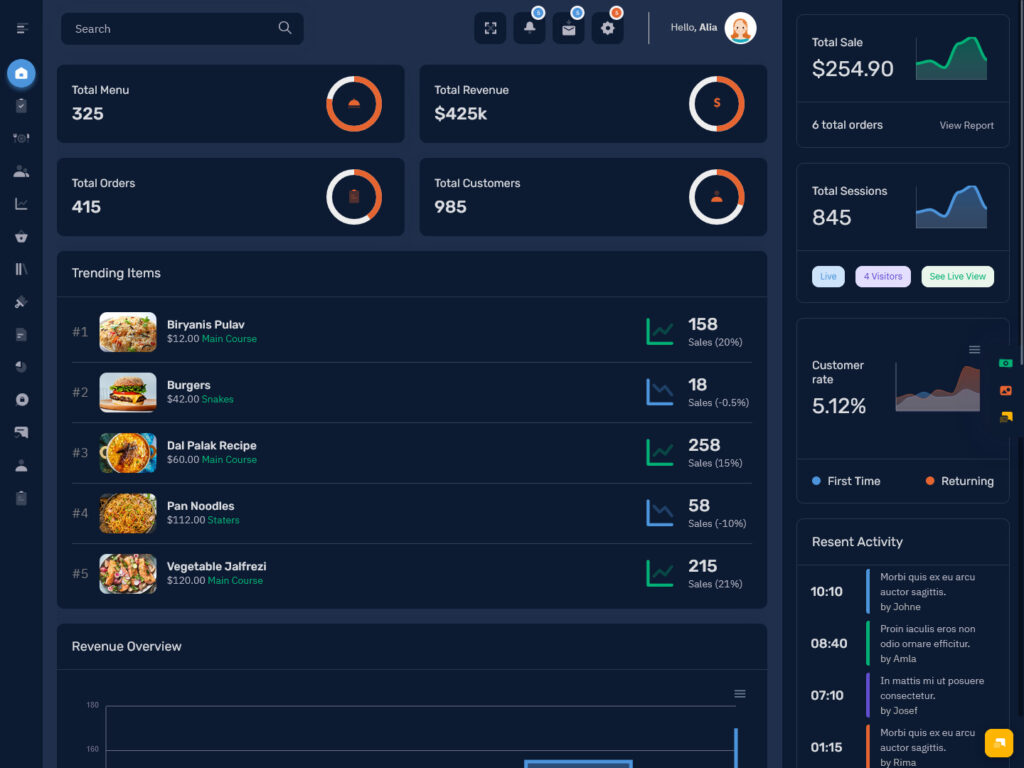Click the Total Customers progress ring
This screenshot has width=1024, height=768.
(716, 197)
